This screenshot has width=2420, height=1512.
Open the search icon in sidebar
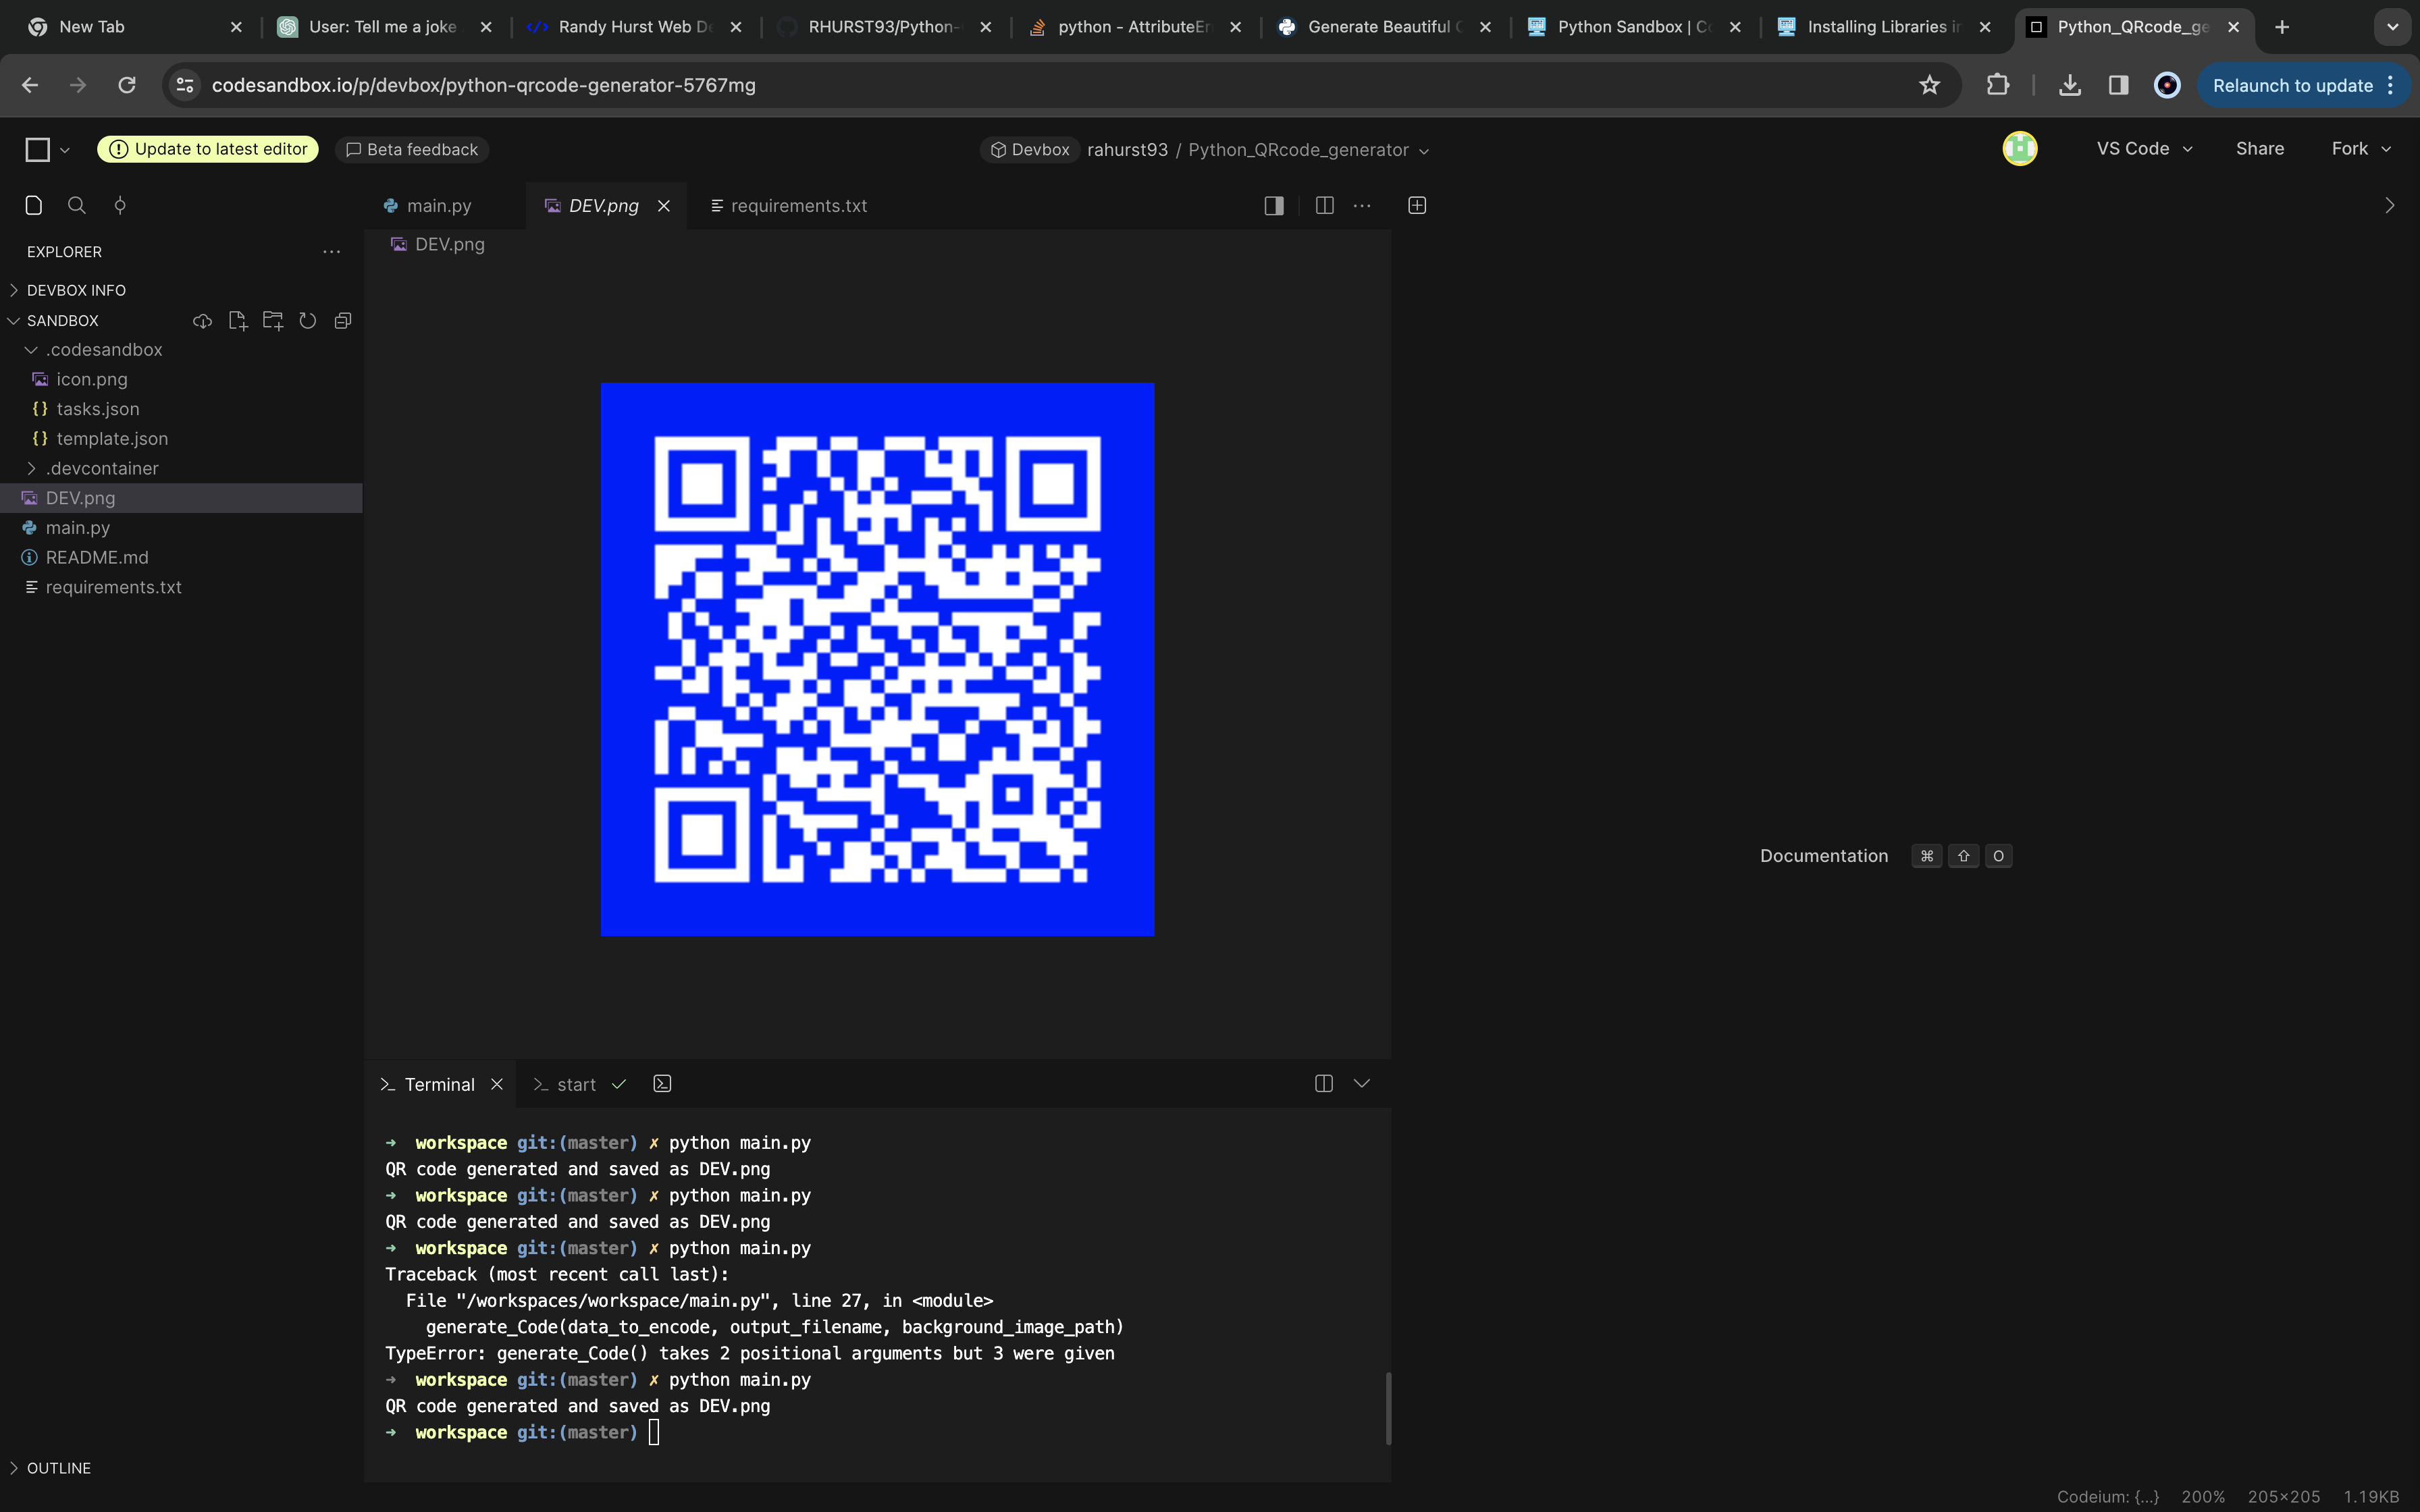[76, 205]
